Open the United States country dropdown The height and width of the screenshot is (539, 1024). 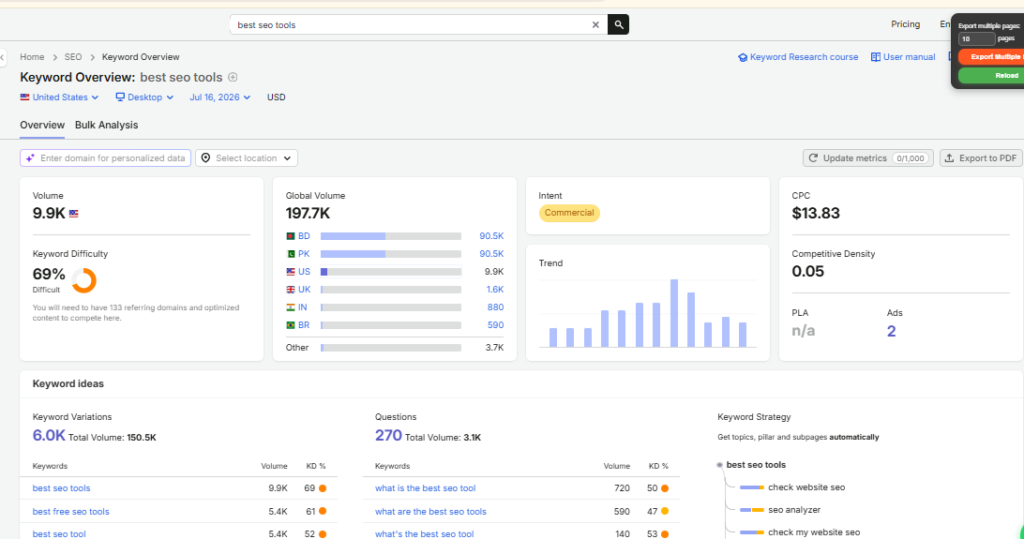click(59, 97)
